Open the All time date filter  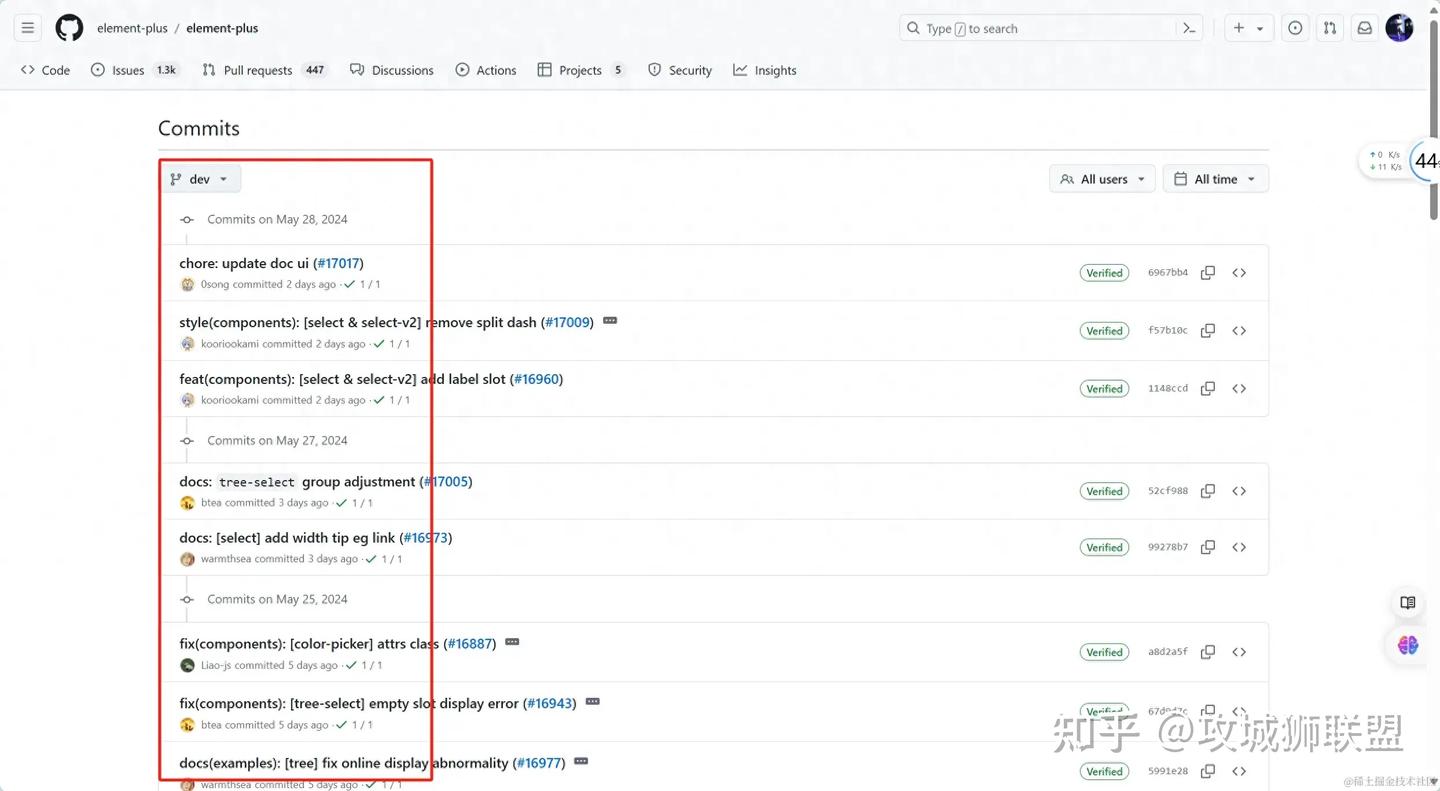point(1215,178)
